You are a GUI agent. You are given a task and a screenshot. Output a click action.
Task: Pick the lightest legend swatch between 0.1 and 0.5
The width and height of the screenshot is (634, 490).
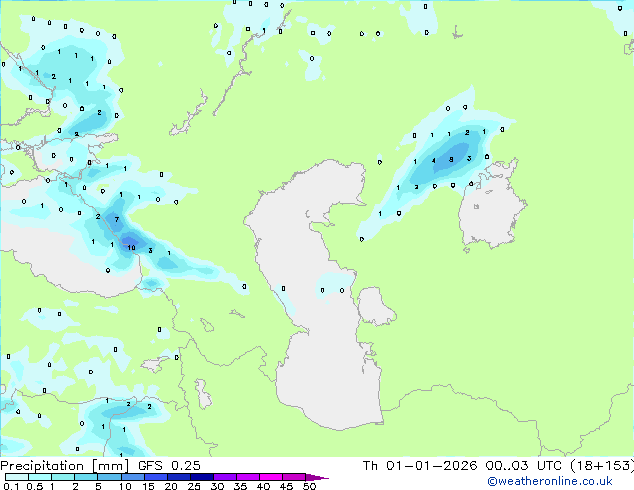pyautogui.click(x=17, y=477)
